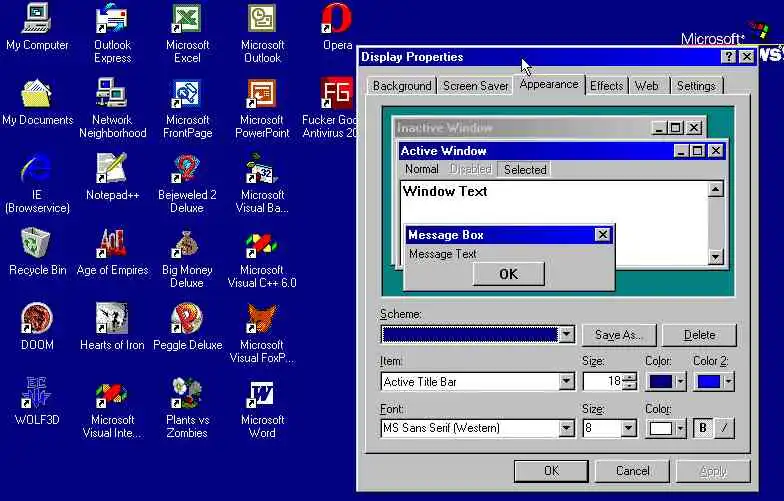The width and height of the screenshot is (784, 501).
Task: Click Selected in the preview menu
Action: point(524,170)
